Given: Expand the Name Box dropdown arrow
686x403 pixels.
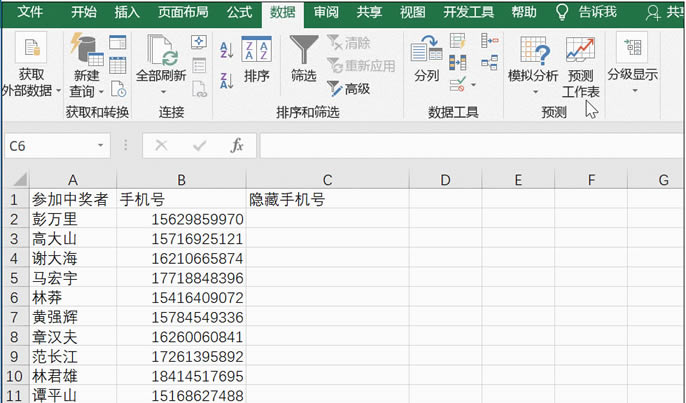Looking at the screenshot, I should [x=101, y=146].
